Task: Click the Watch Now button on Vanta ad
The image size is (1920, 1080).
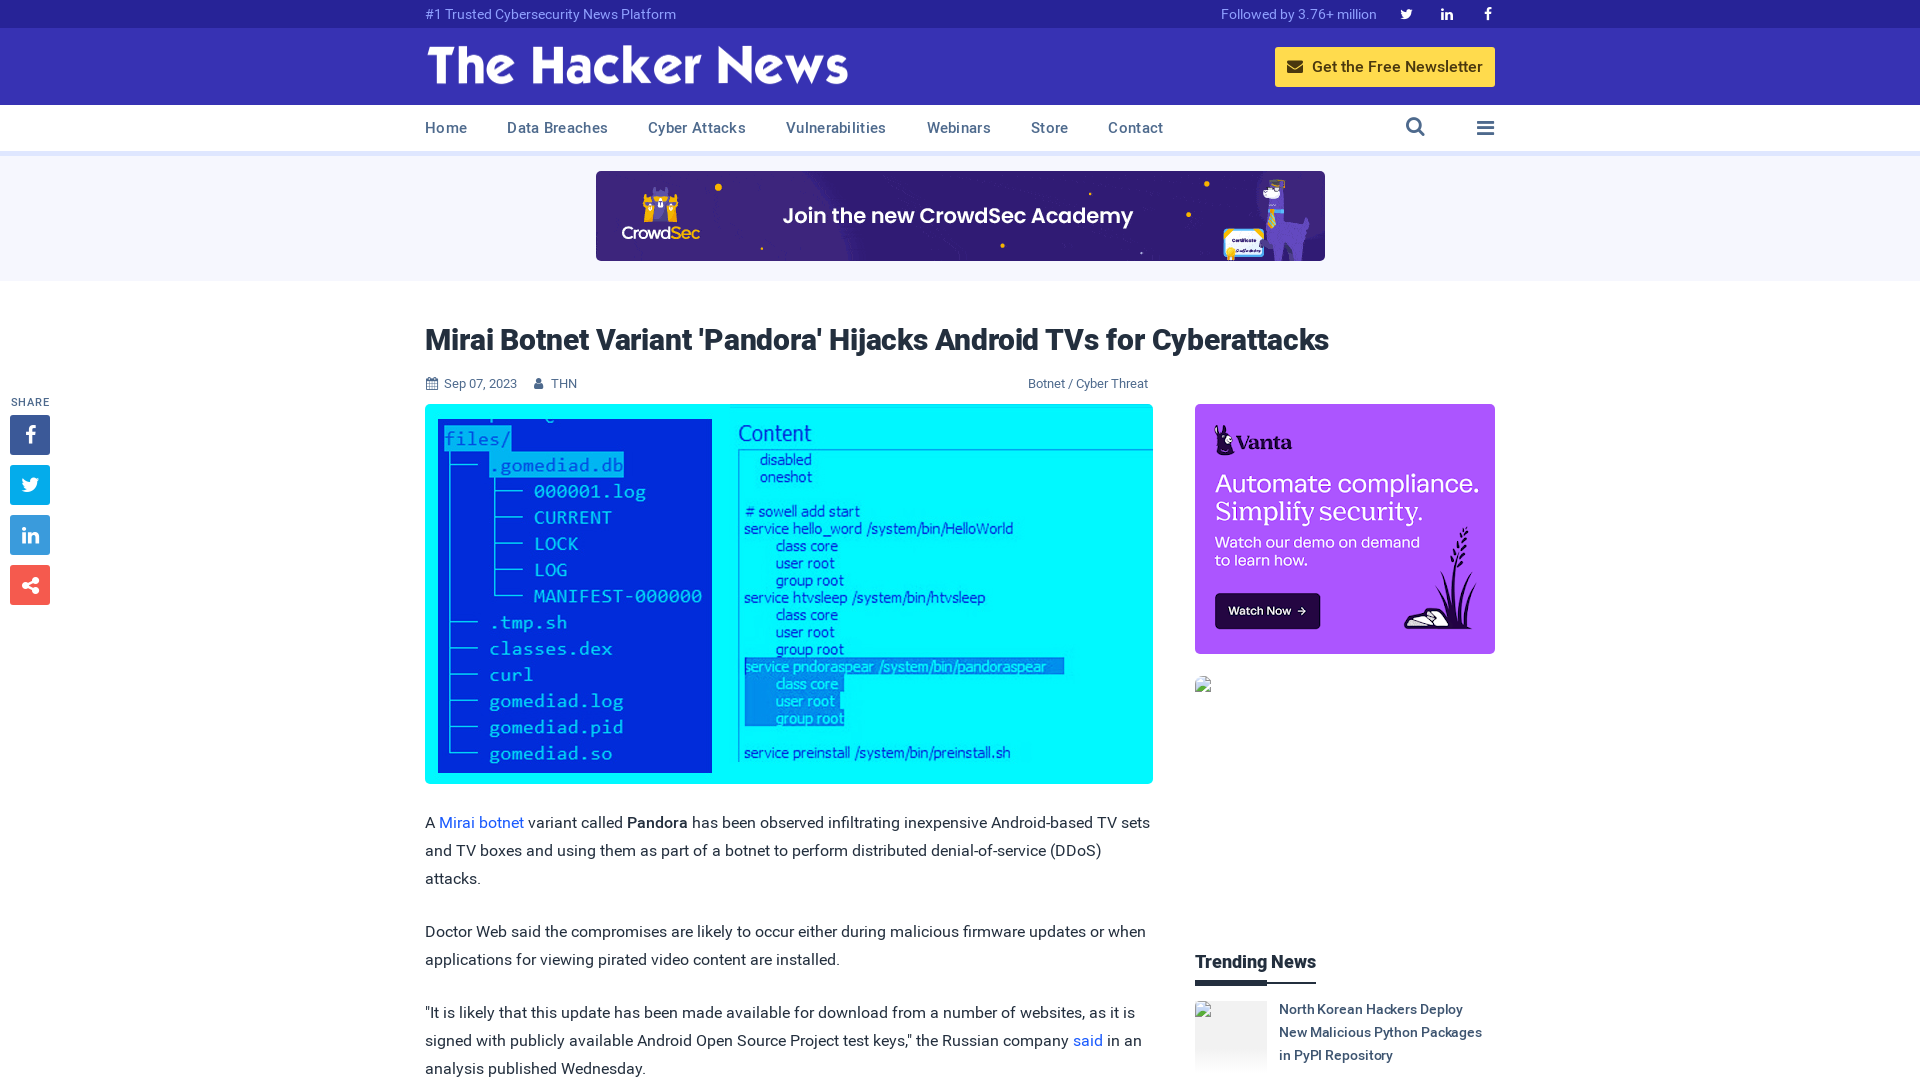Action: click(1267, 611)
